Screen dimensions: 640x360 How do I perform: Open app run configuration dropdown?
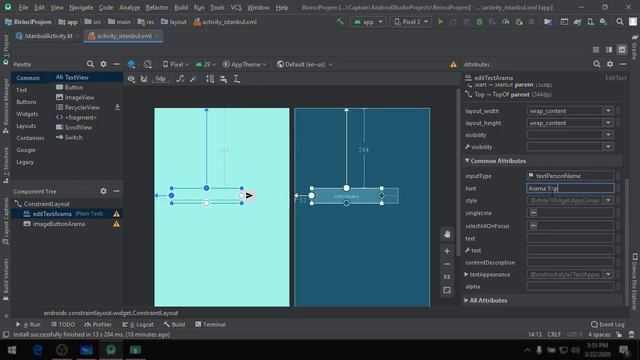(x=368, y=22)
